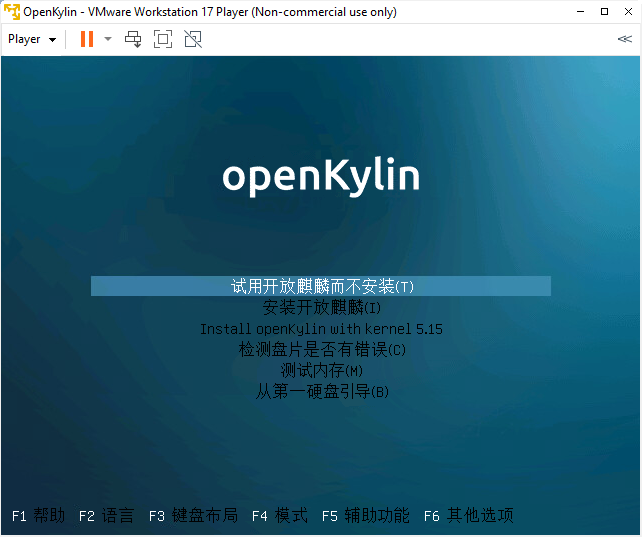Open the Player menu dropdown

point(32,39)
